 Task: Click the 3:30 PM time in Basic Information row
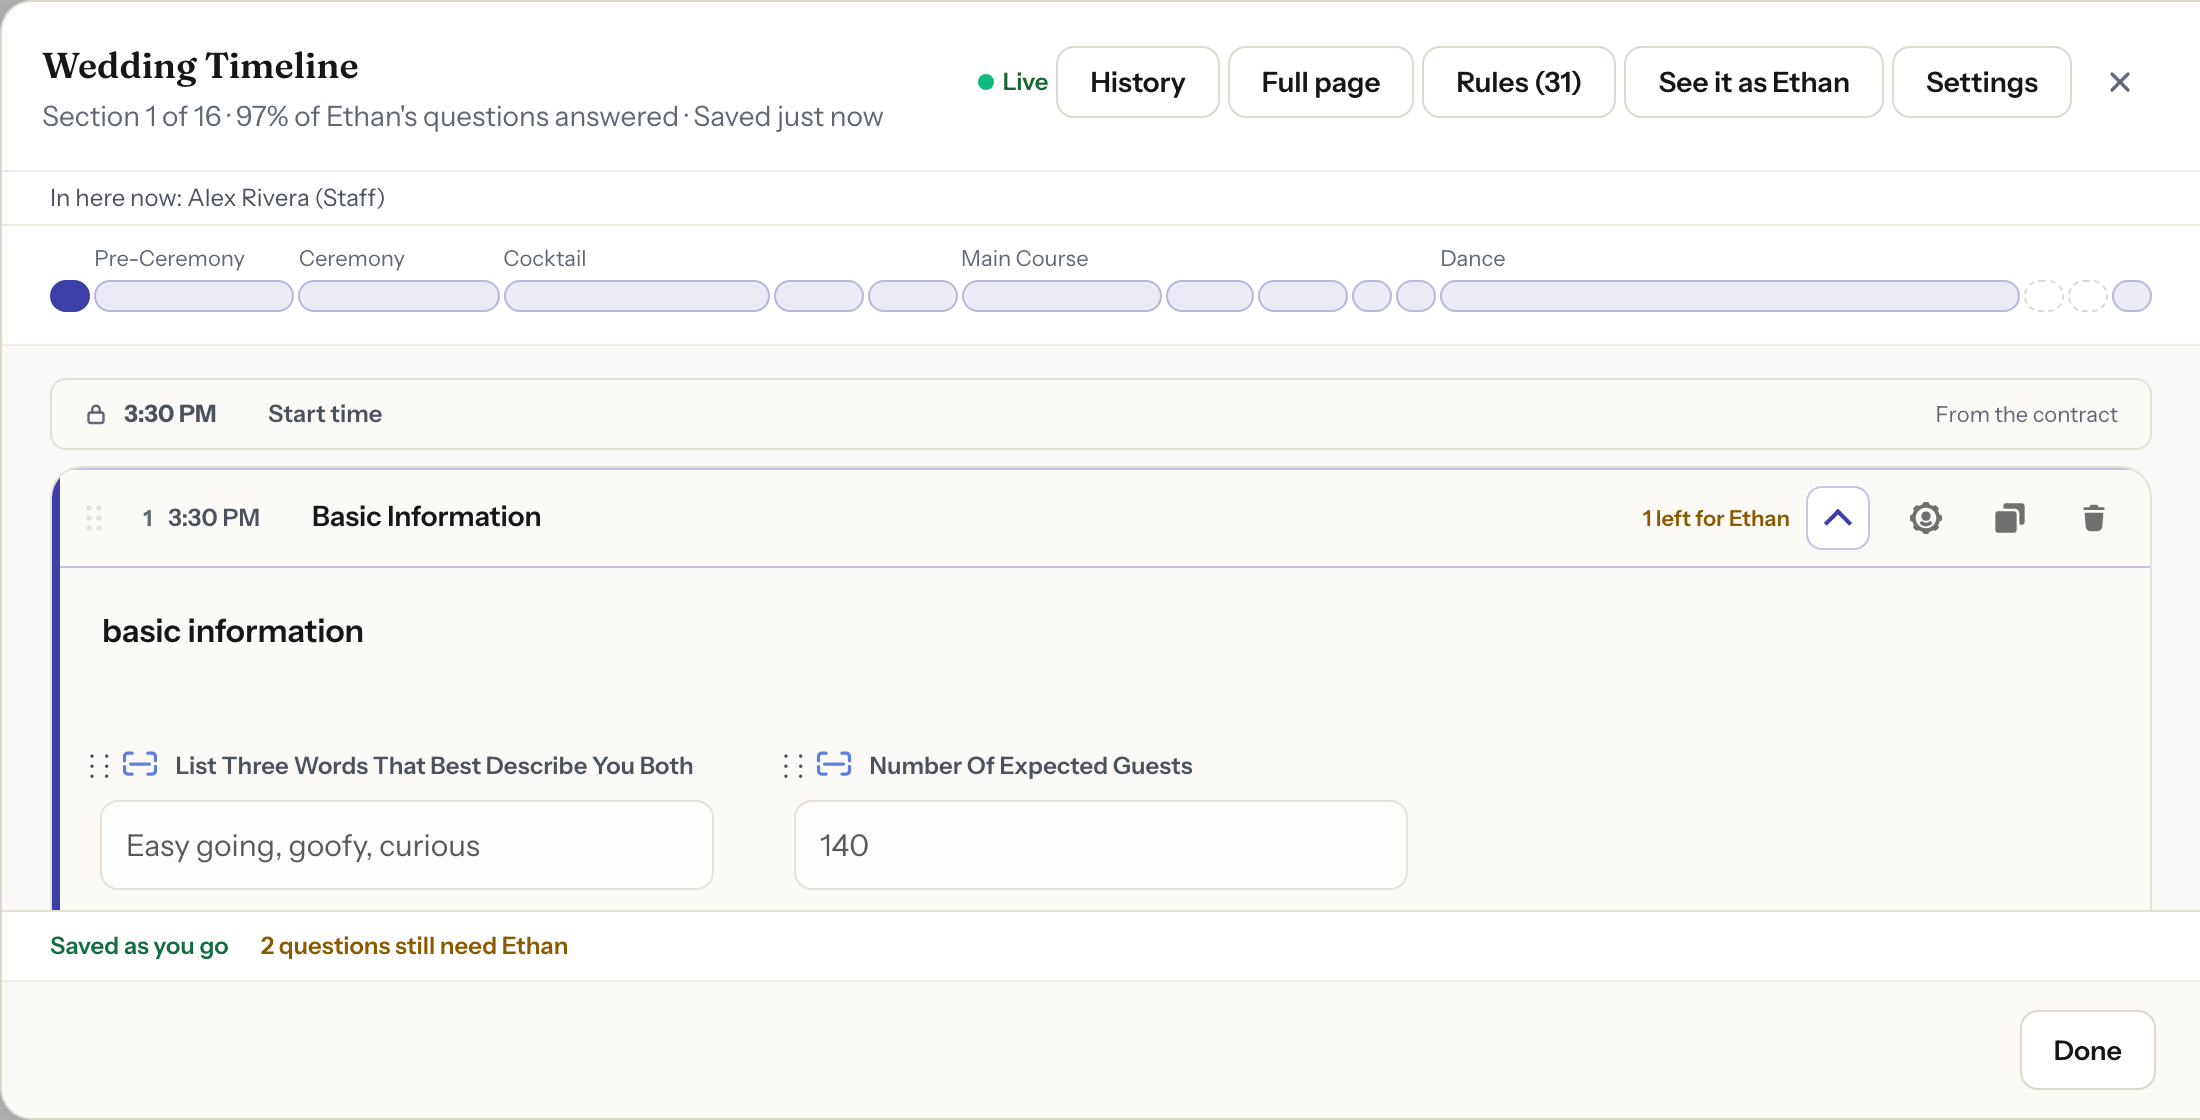214,518
